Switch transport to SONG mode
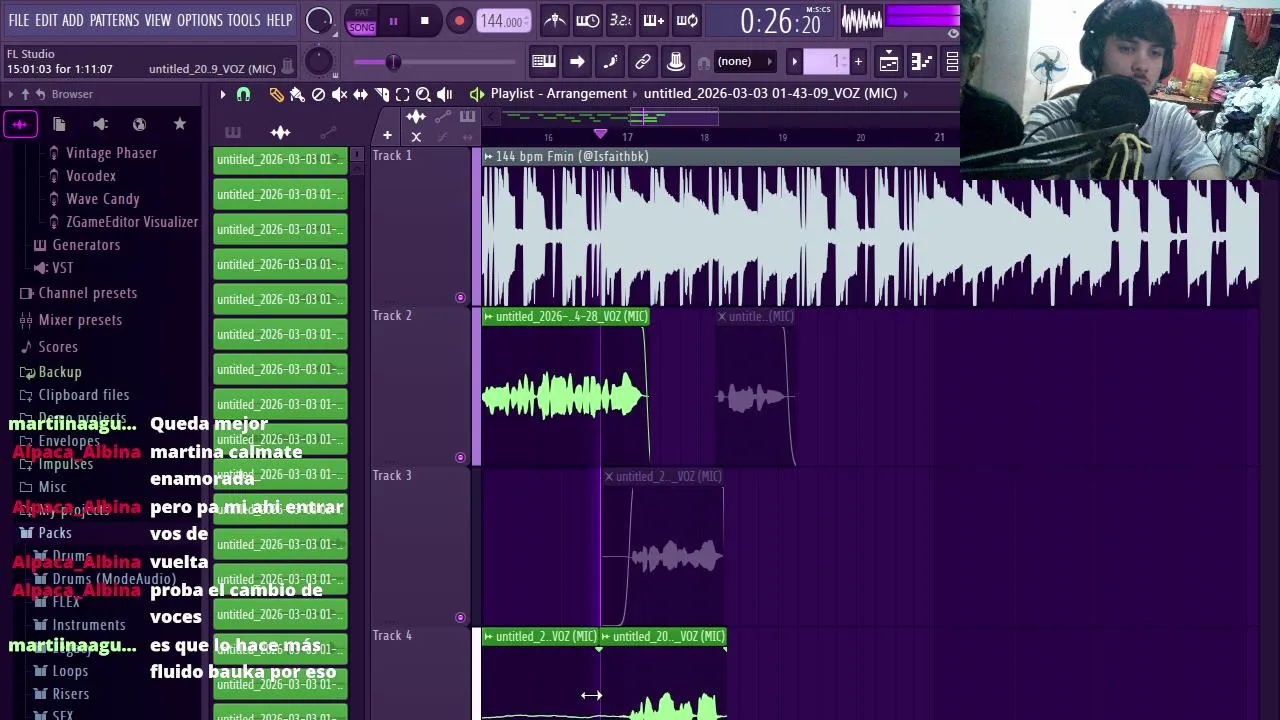Image resolution: width=1280 pixels, height=720 pixels. coord(362,27)
